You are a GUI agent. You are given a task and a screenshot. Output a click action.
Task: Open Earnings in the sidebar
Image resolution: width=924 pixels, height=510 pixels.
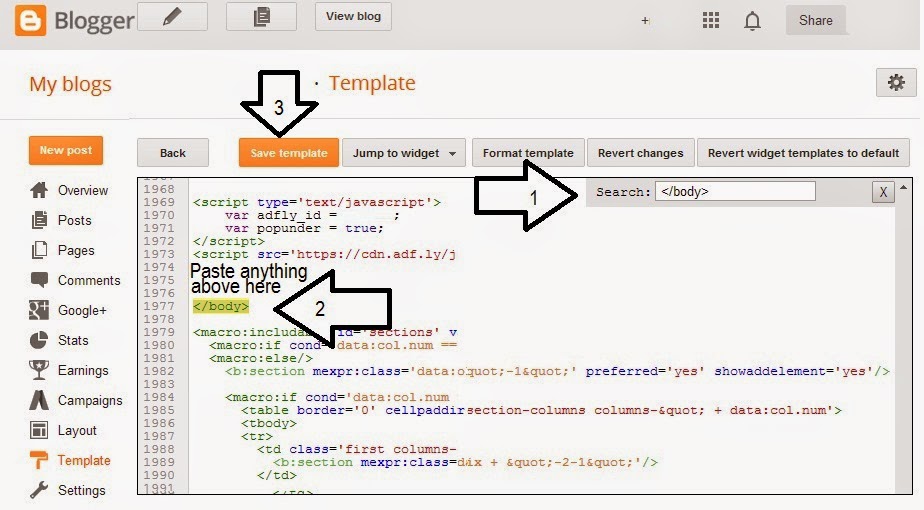point(83,371)
